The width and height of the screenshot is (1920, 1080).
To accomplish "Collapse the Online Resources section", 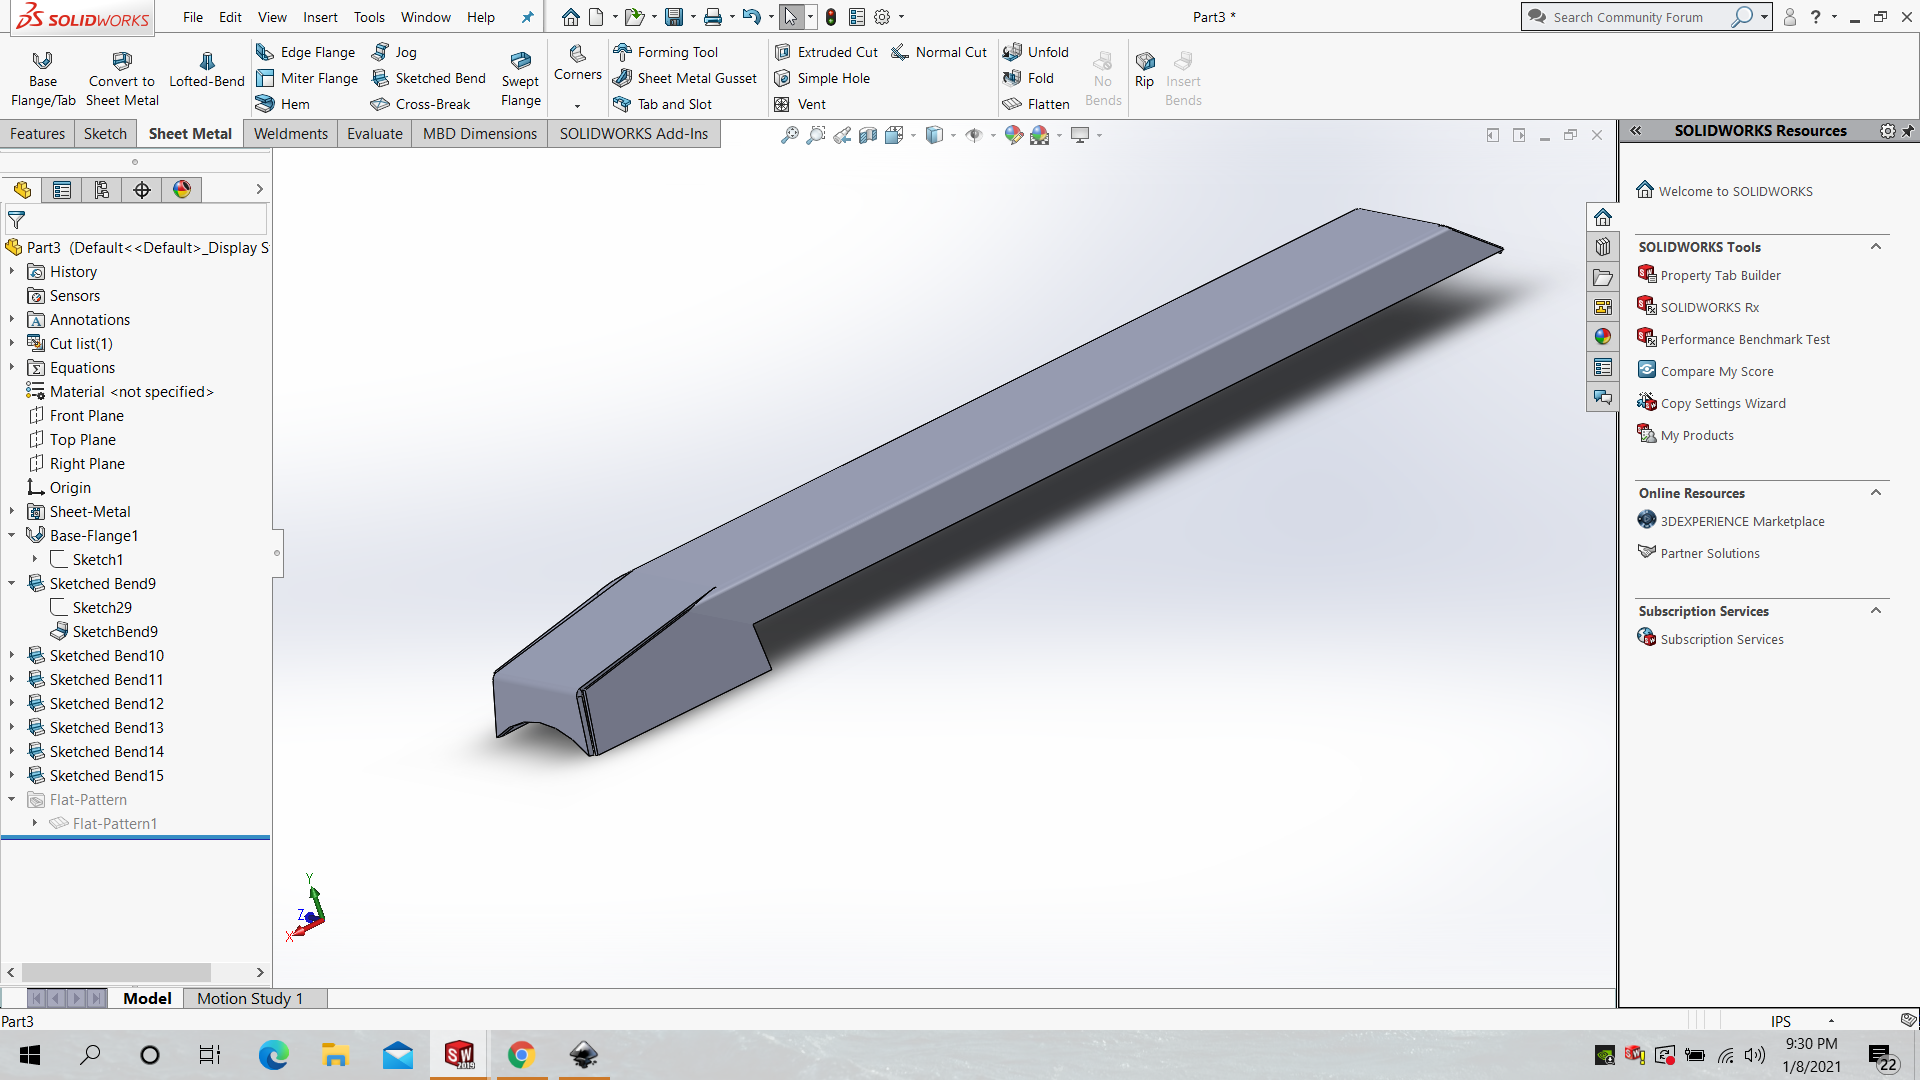I will click(x=1876, y=493).
